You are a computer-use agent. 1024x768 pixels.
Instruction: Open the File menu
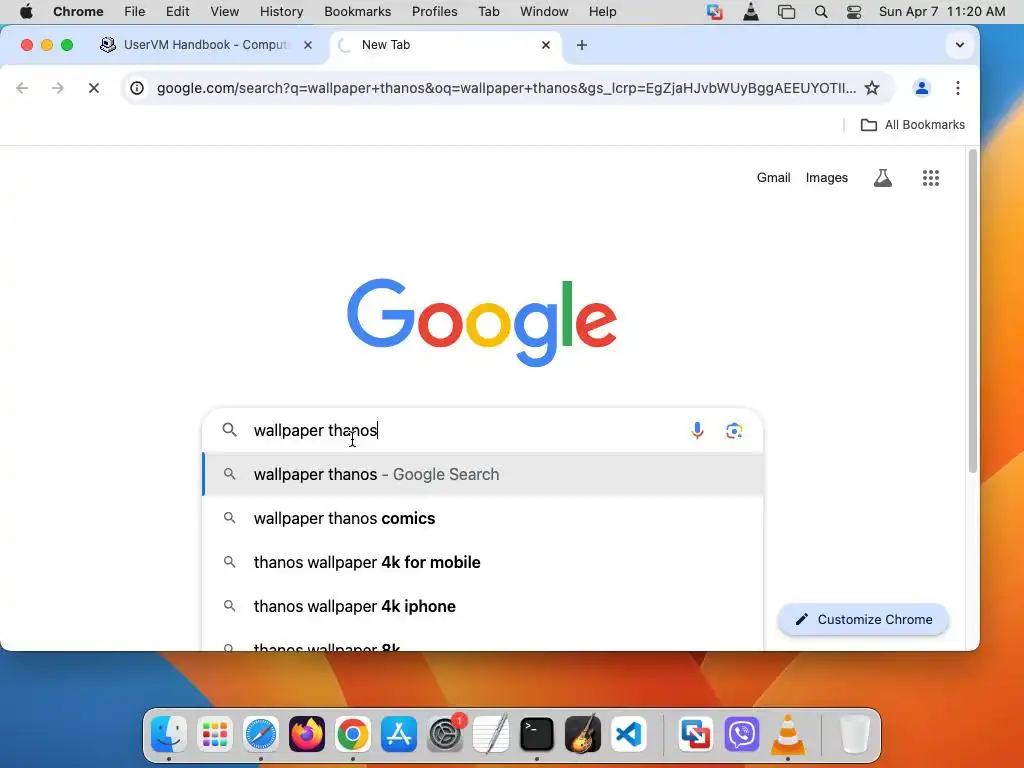(x=135, y=12)
